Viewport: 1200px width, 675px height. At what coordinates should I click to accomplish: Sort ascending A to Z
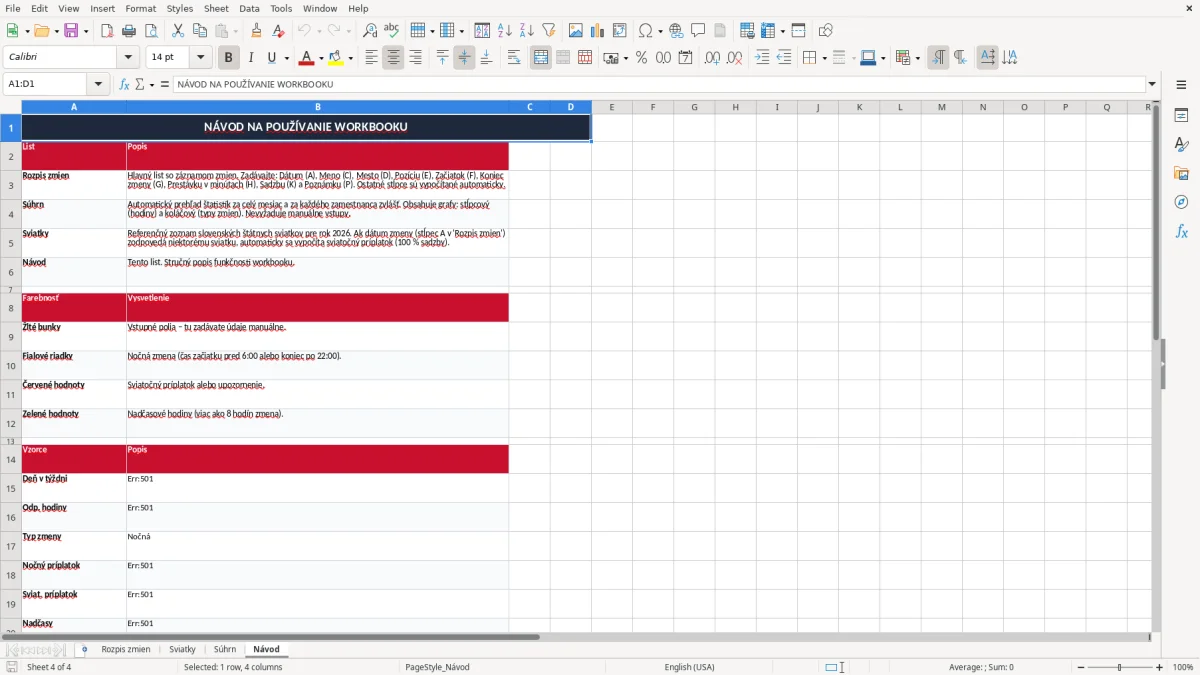point(504,31)
